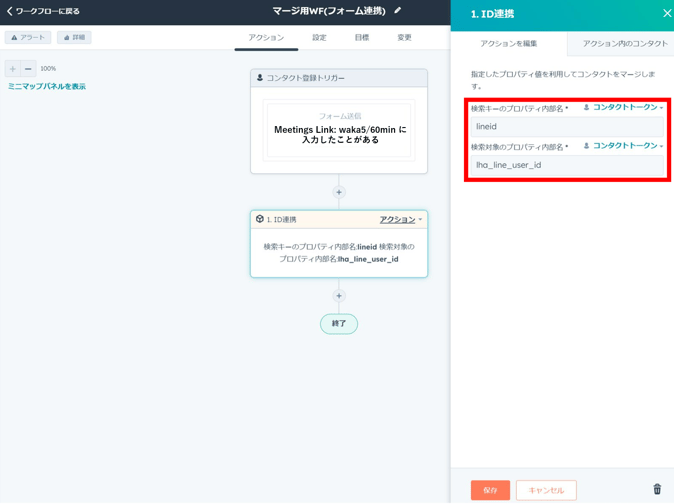Add step below the enrollment trigger
This screenshot has height=504, width=674.
point(339,192)
